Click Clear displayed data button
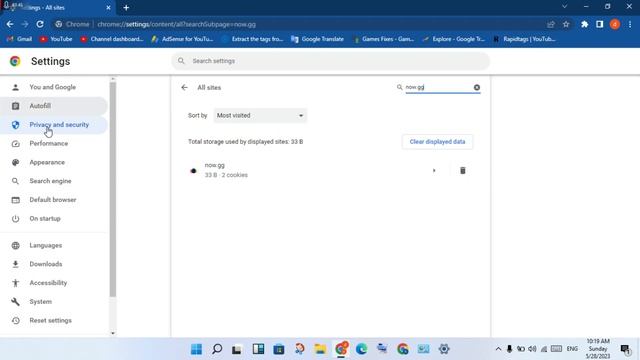Screen dimensions: 640x360 437,142
